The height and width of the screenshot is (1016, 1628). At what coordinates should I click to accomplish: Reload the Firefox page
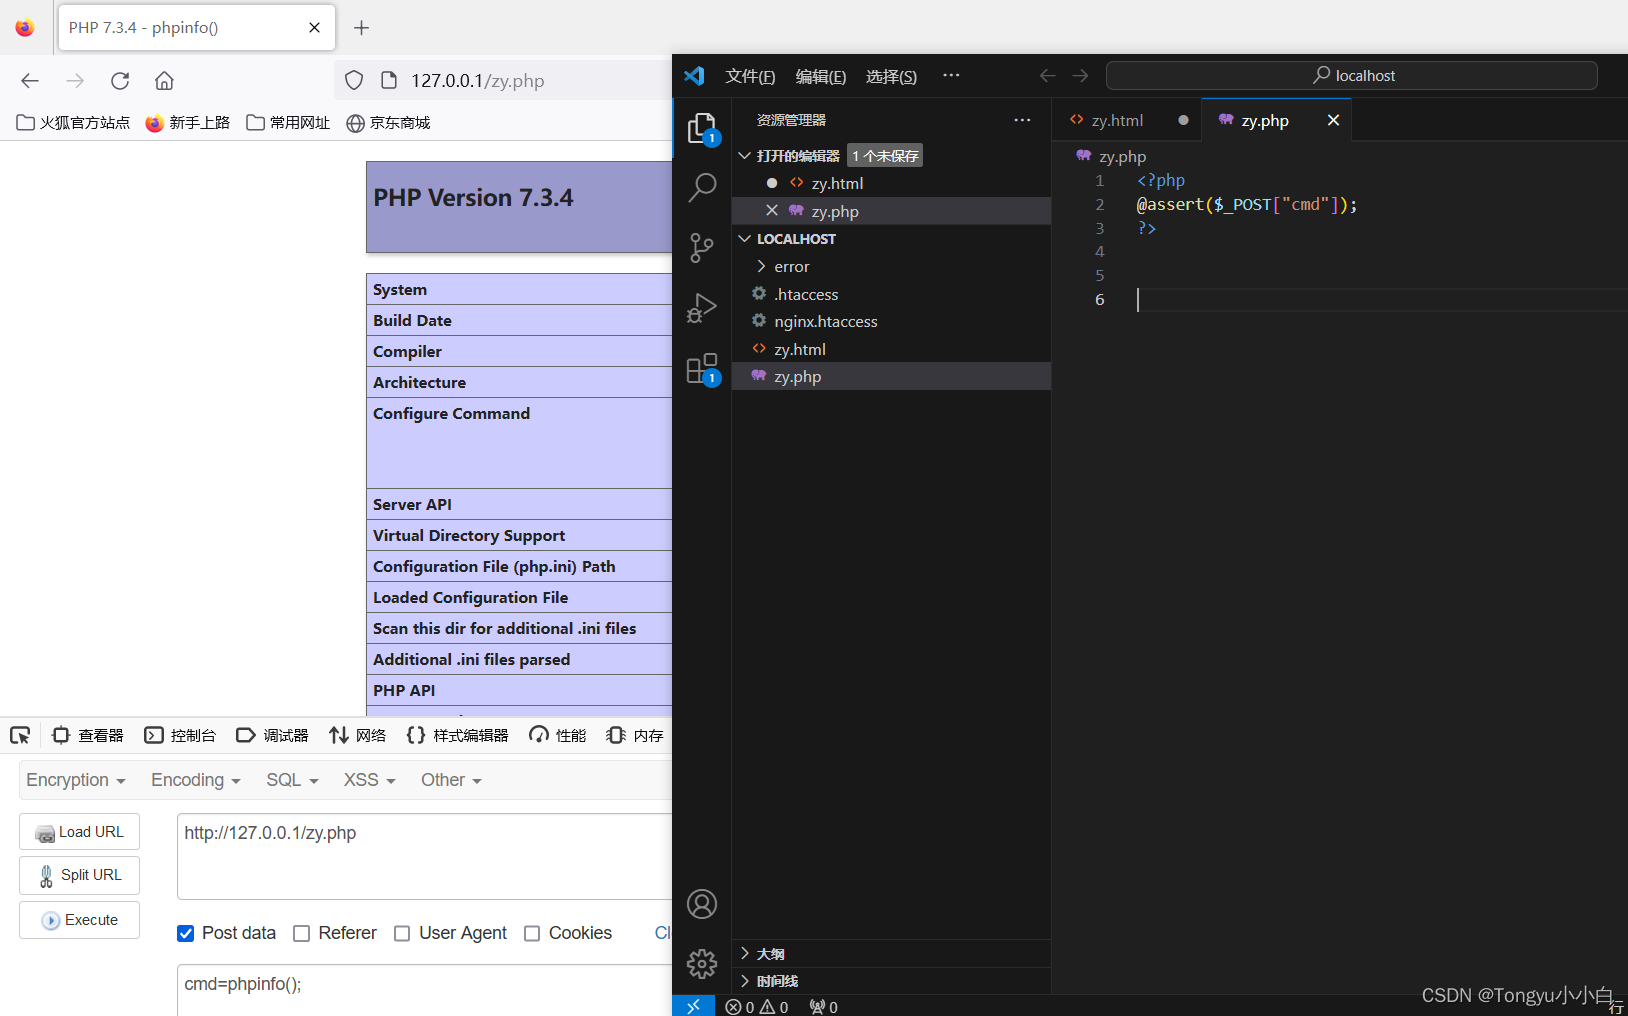click(x=120, y=81)
